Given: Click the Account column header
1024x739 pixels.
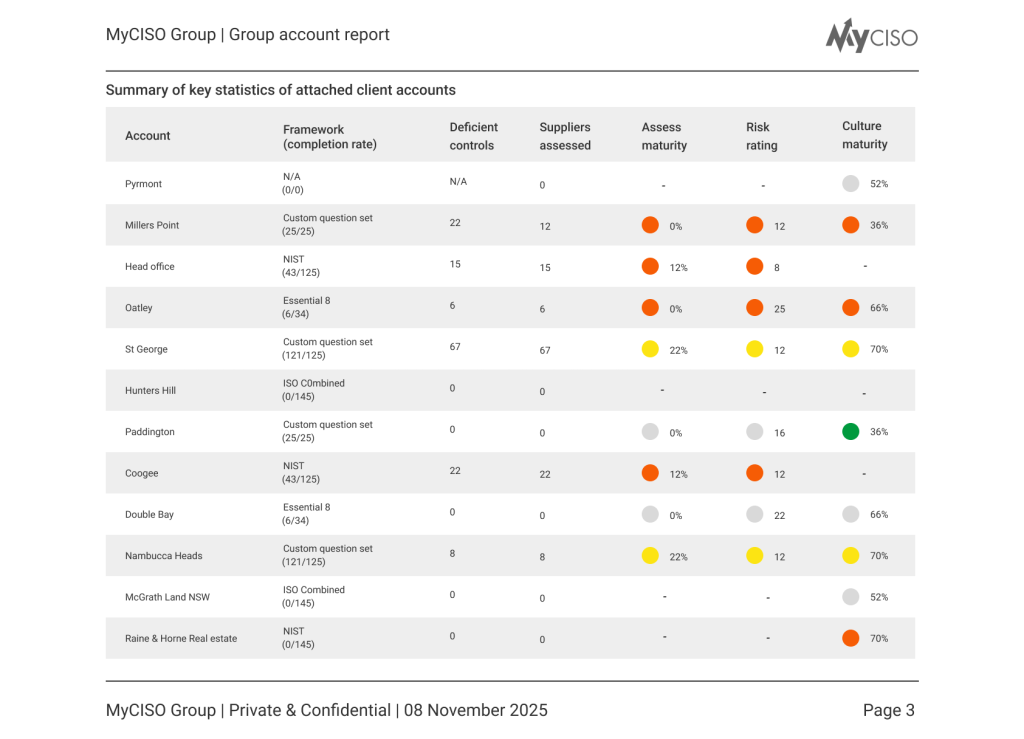Looking at the screenshot, I should [x=147, y=135].
